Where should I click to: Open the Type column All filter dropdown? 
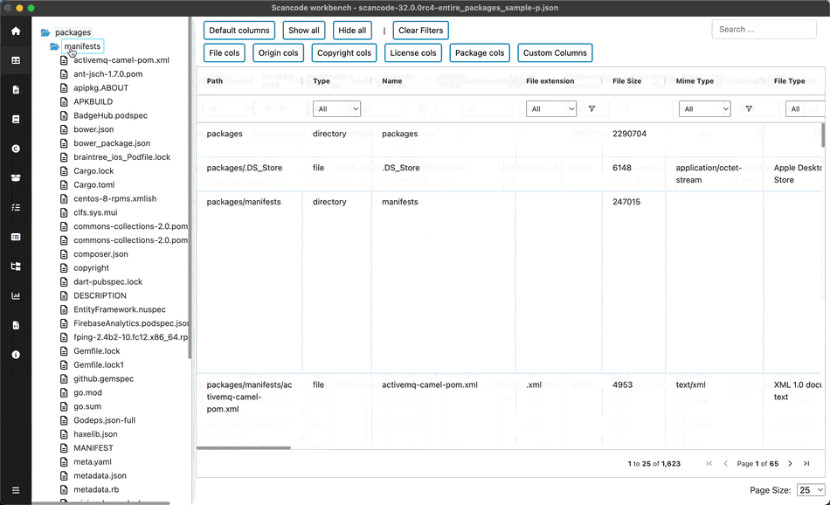click(337, 109)
